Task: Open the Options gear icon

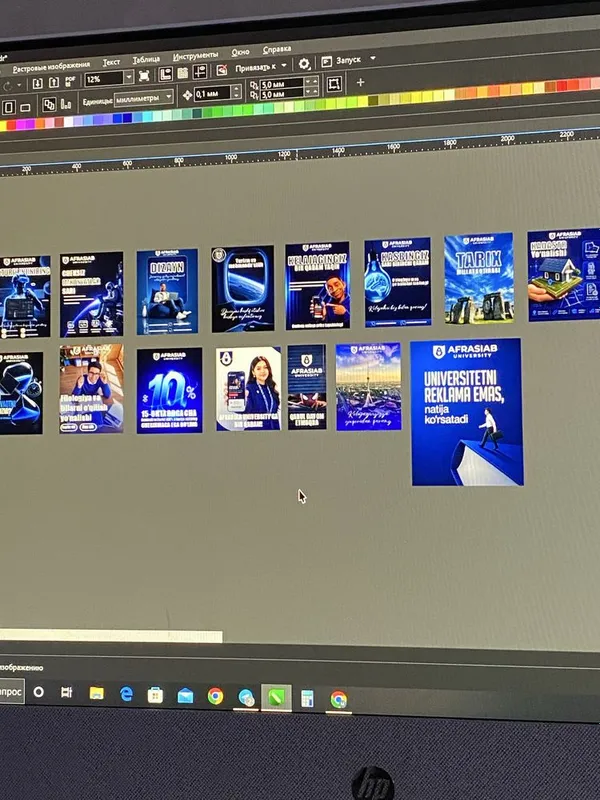Action: [x=304, y=64]
